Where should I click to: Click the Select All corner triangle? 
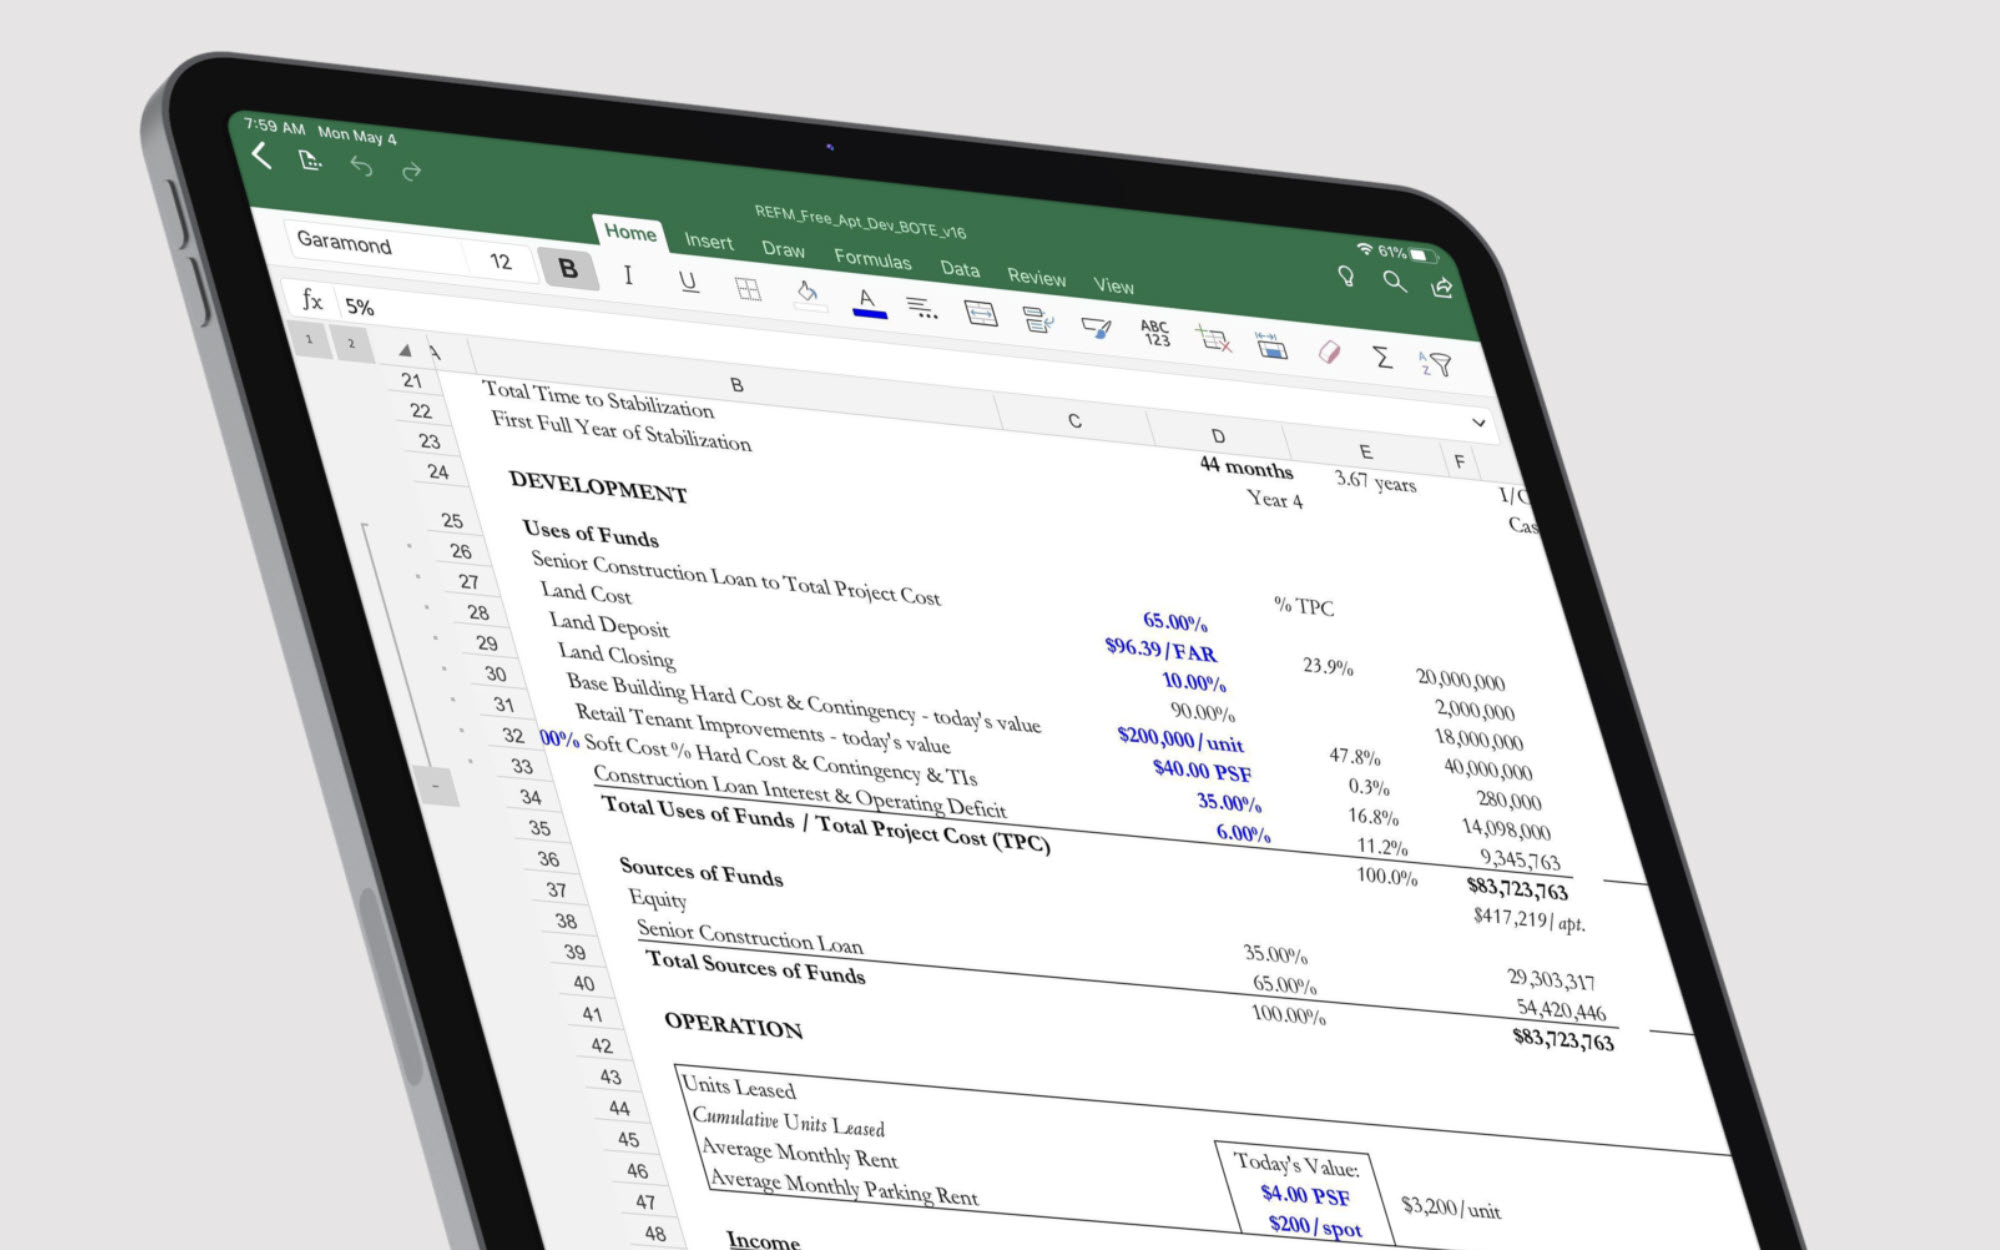pos(404,350)
